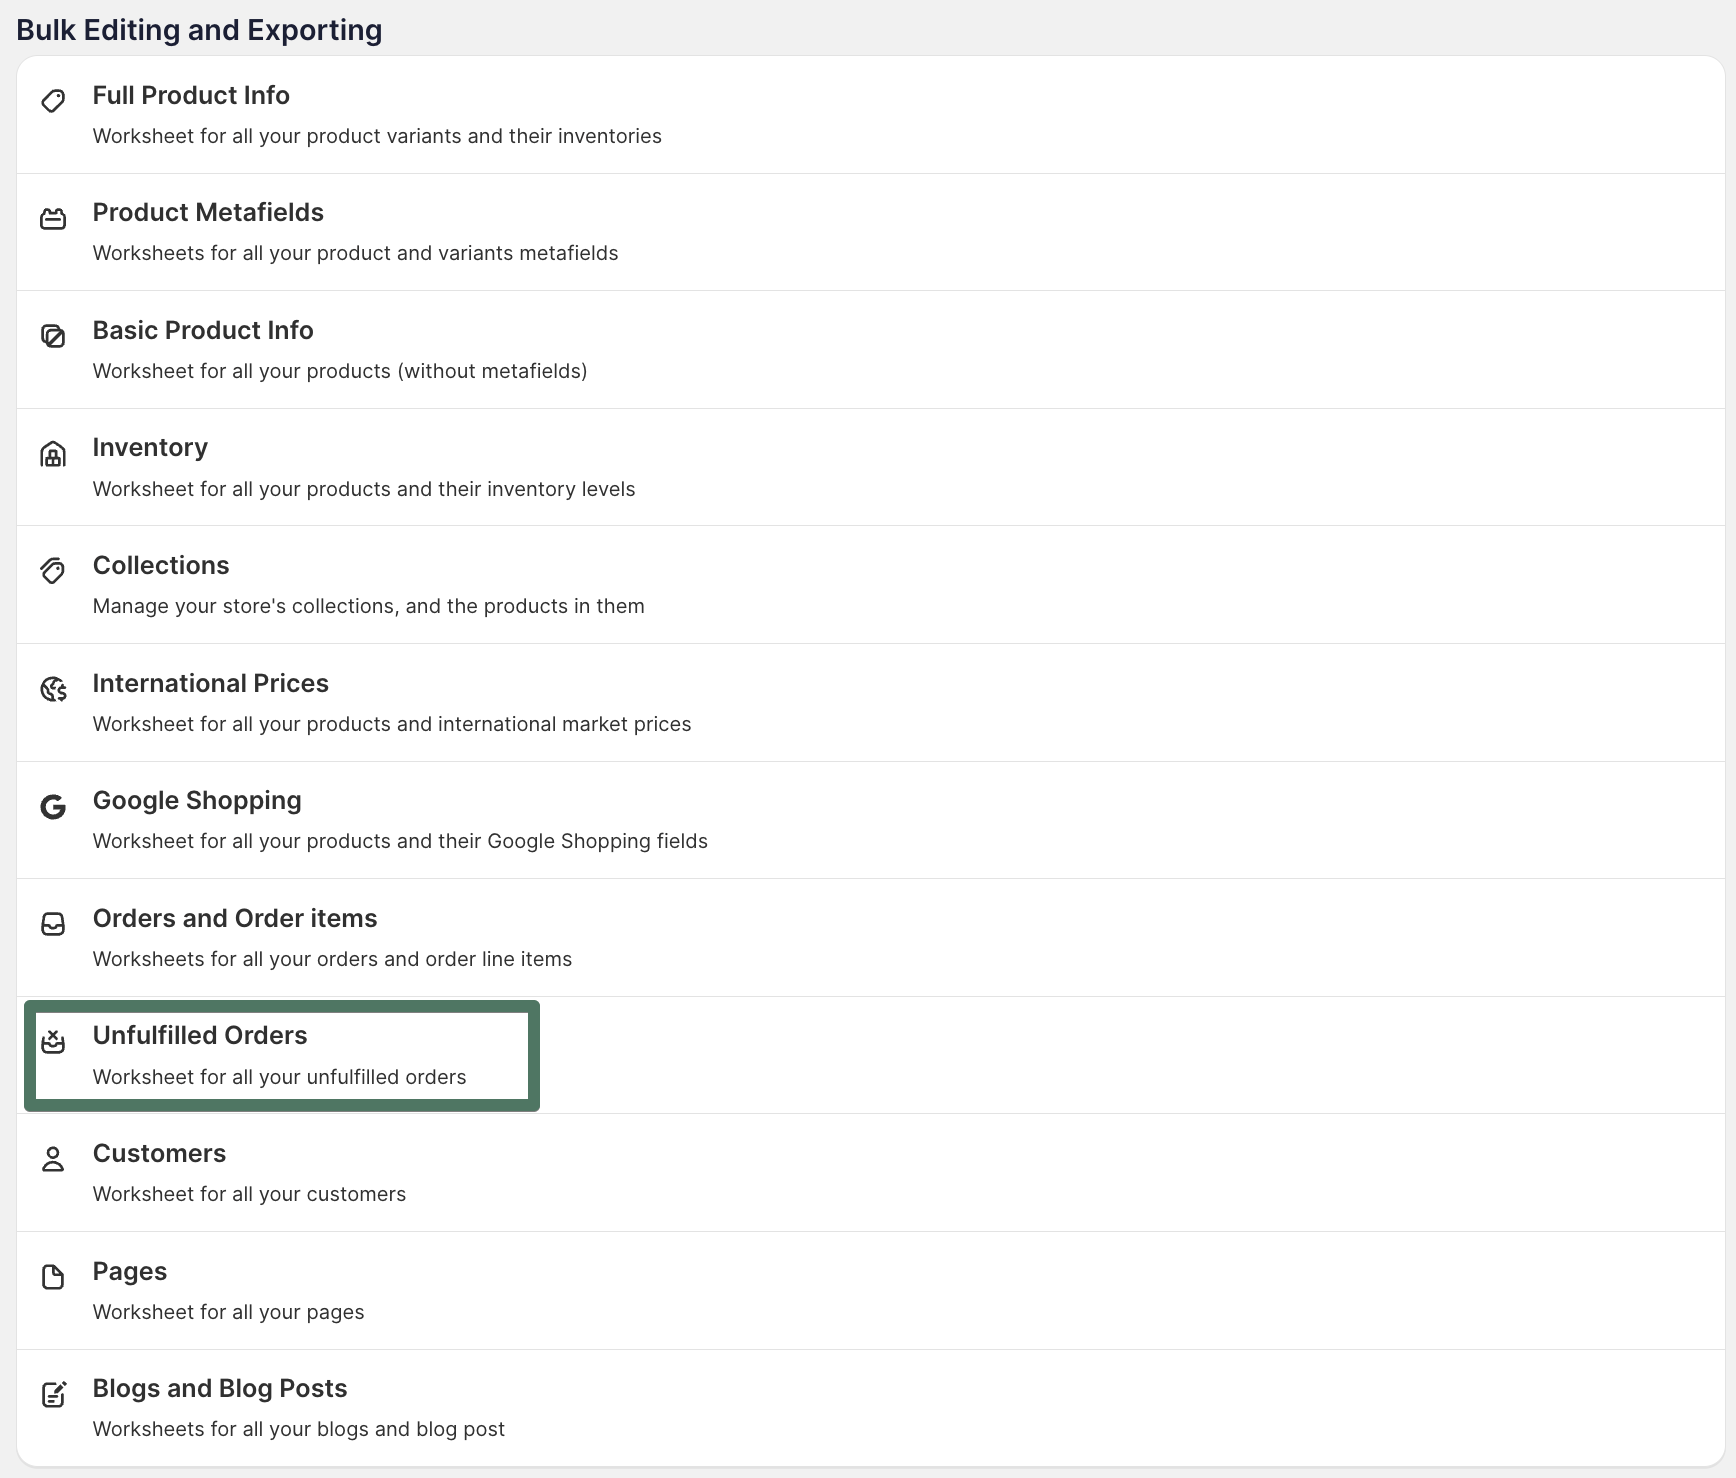Click the person icon beside Customers

coord(53,1159)
